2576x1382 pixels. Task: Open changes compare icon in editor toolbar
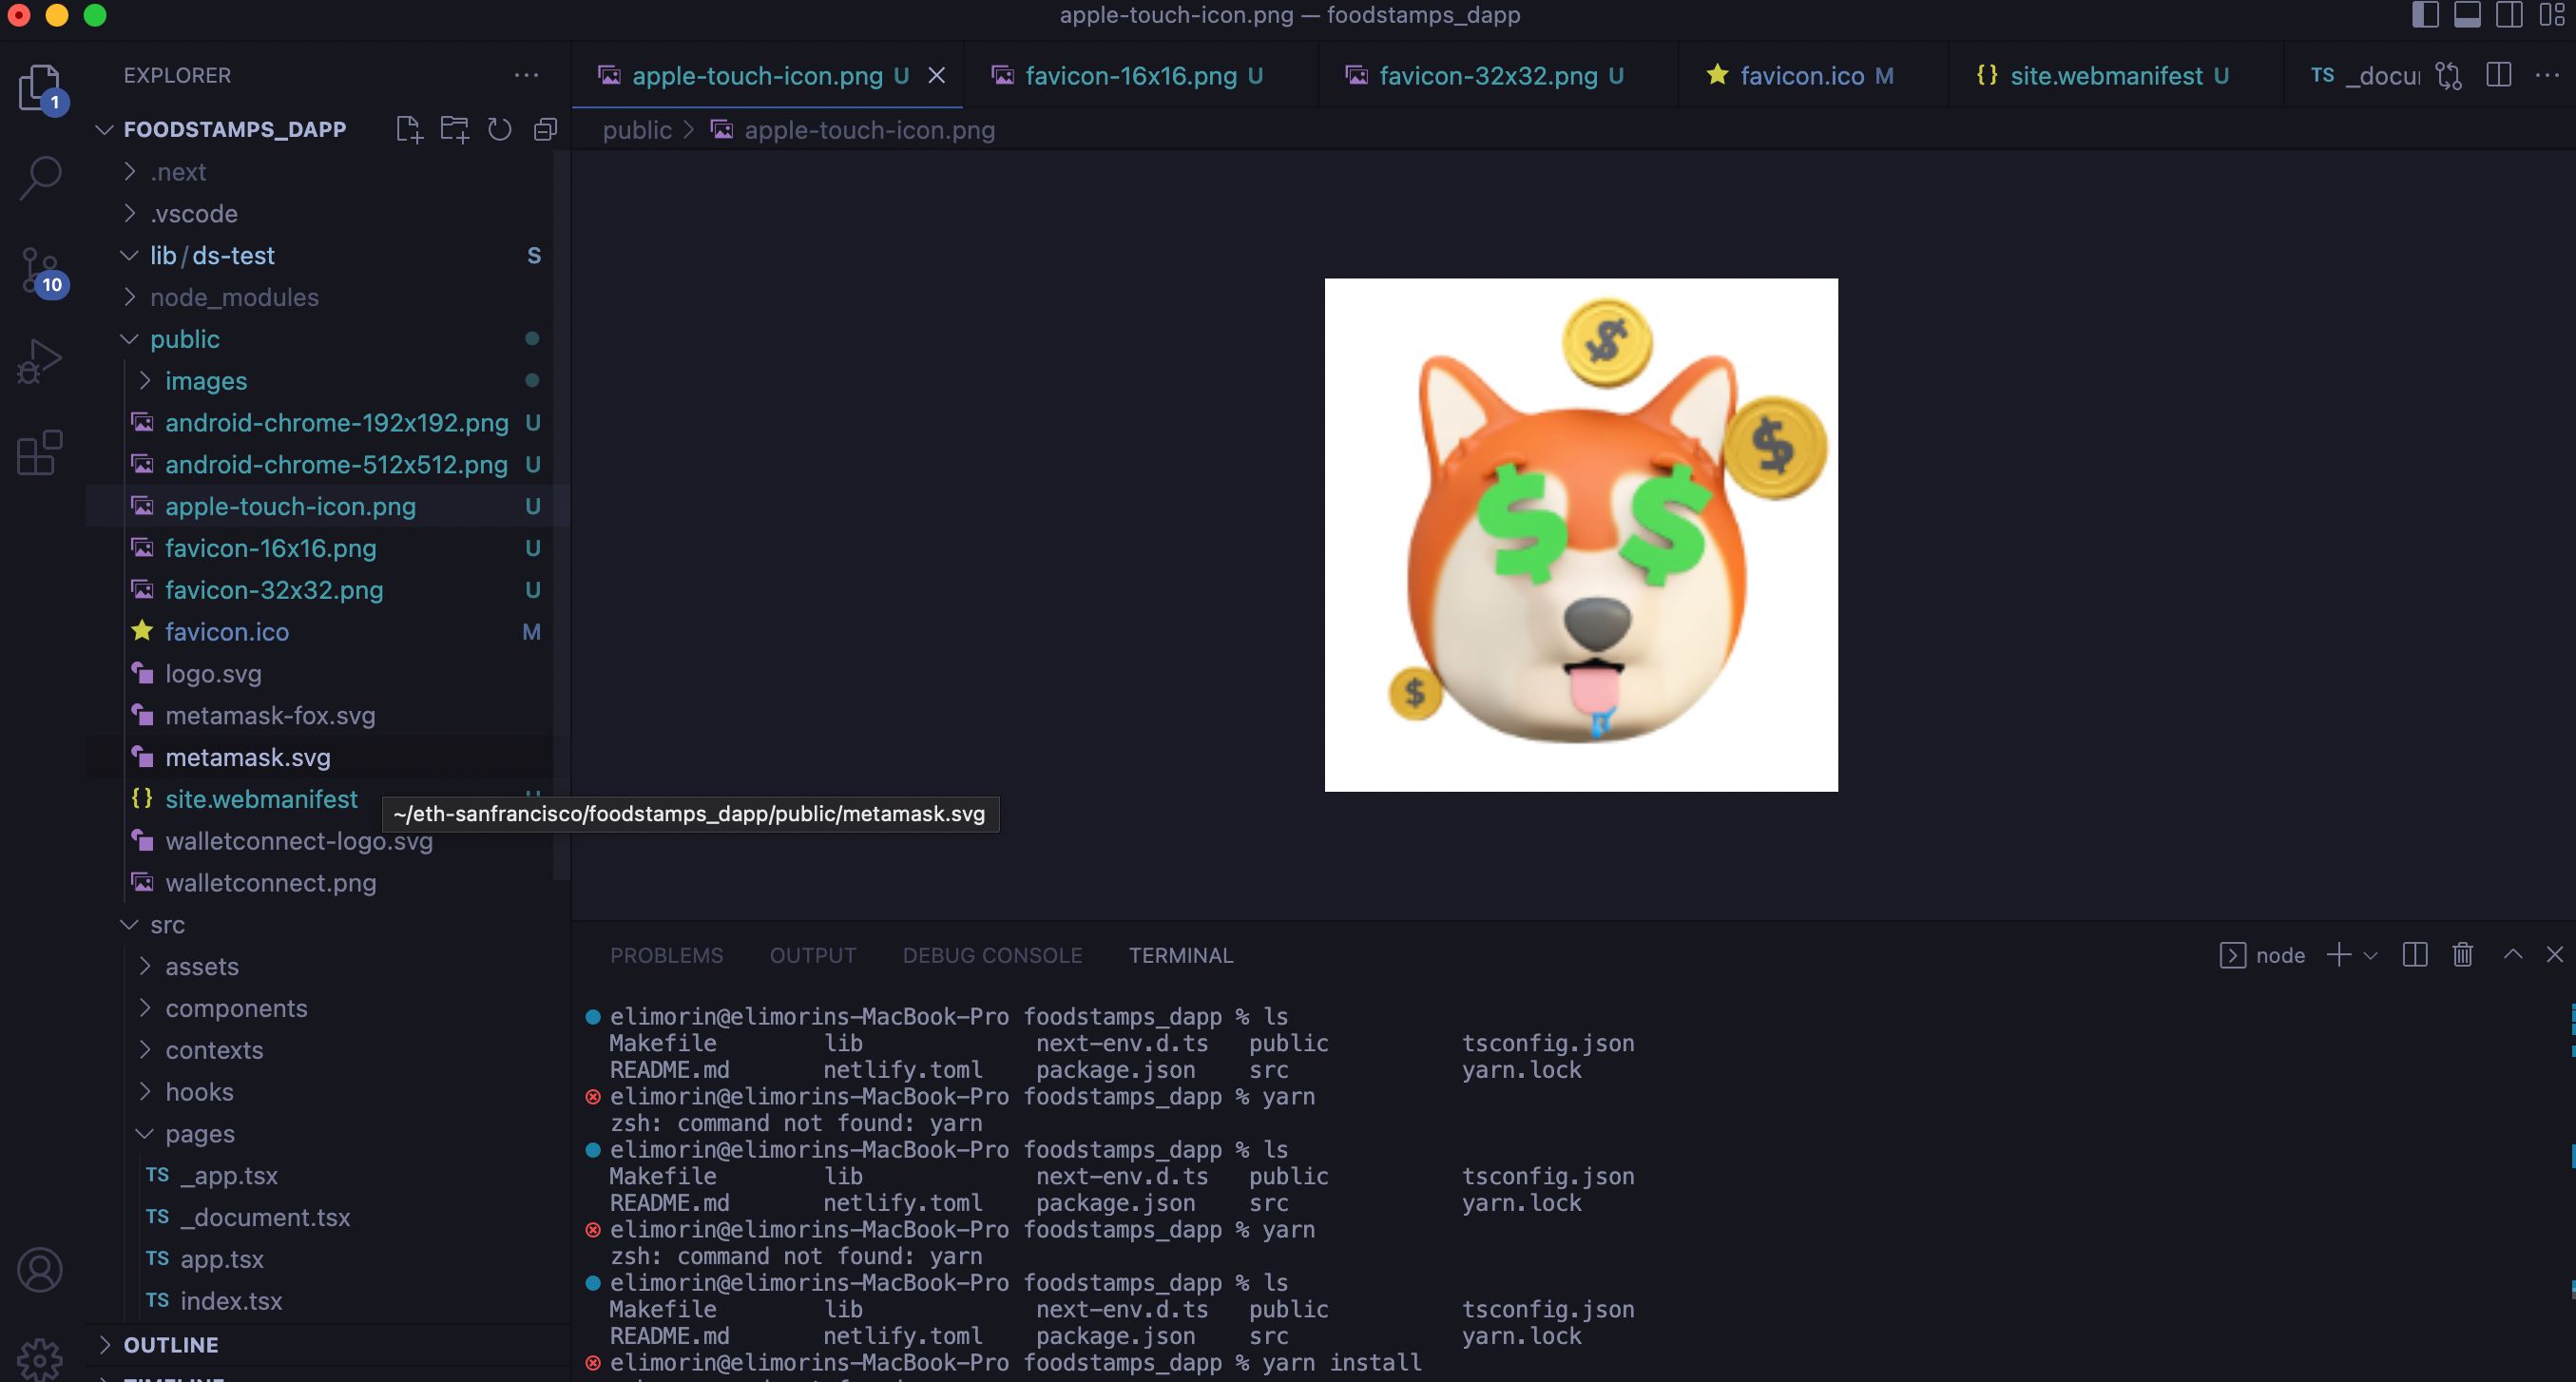(x=2449, y=76)
